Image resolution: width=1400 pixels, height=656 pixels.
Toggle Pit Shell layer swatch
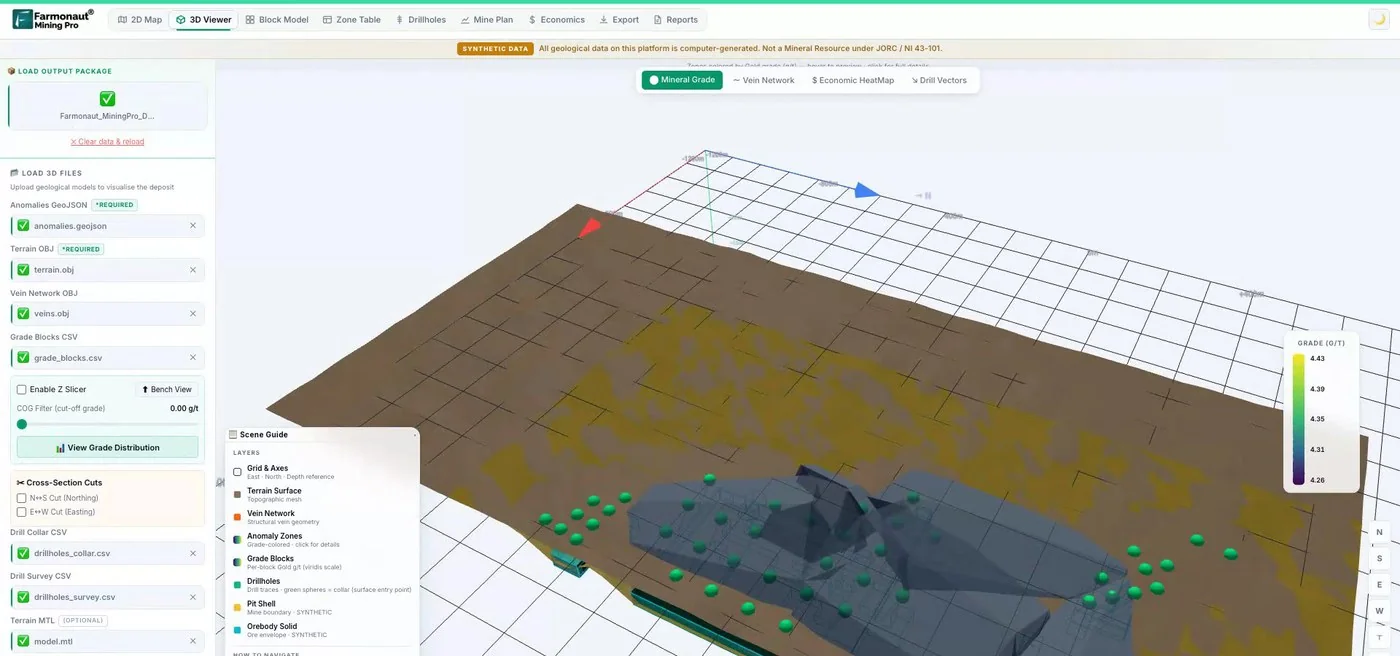(237, 607)
